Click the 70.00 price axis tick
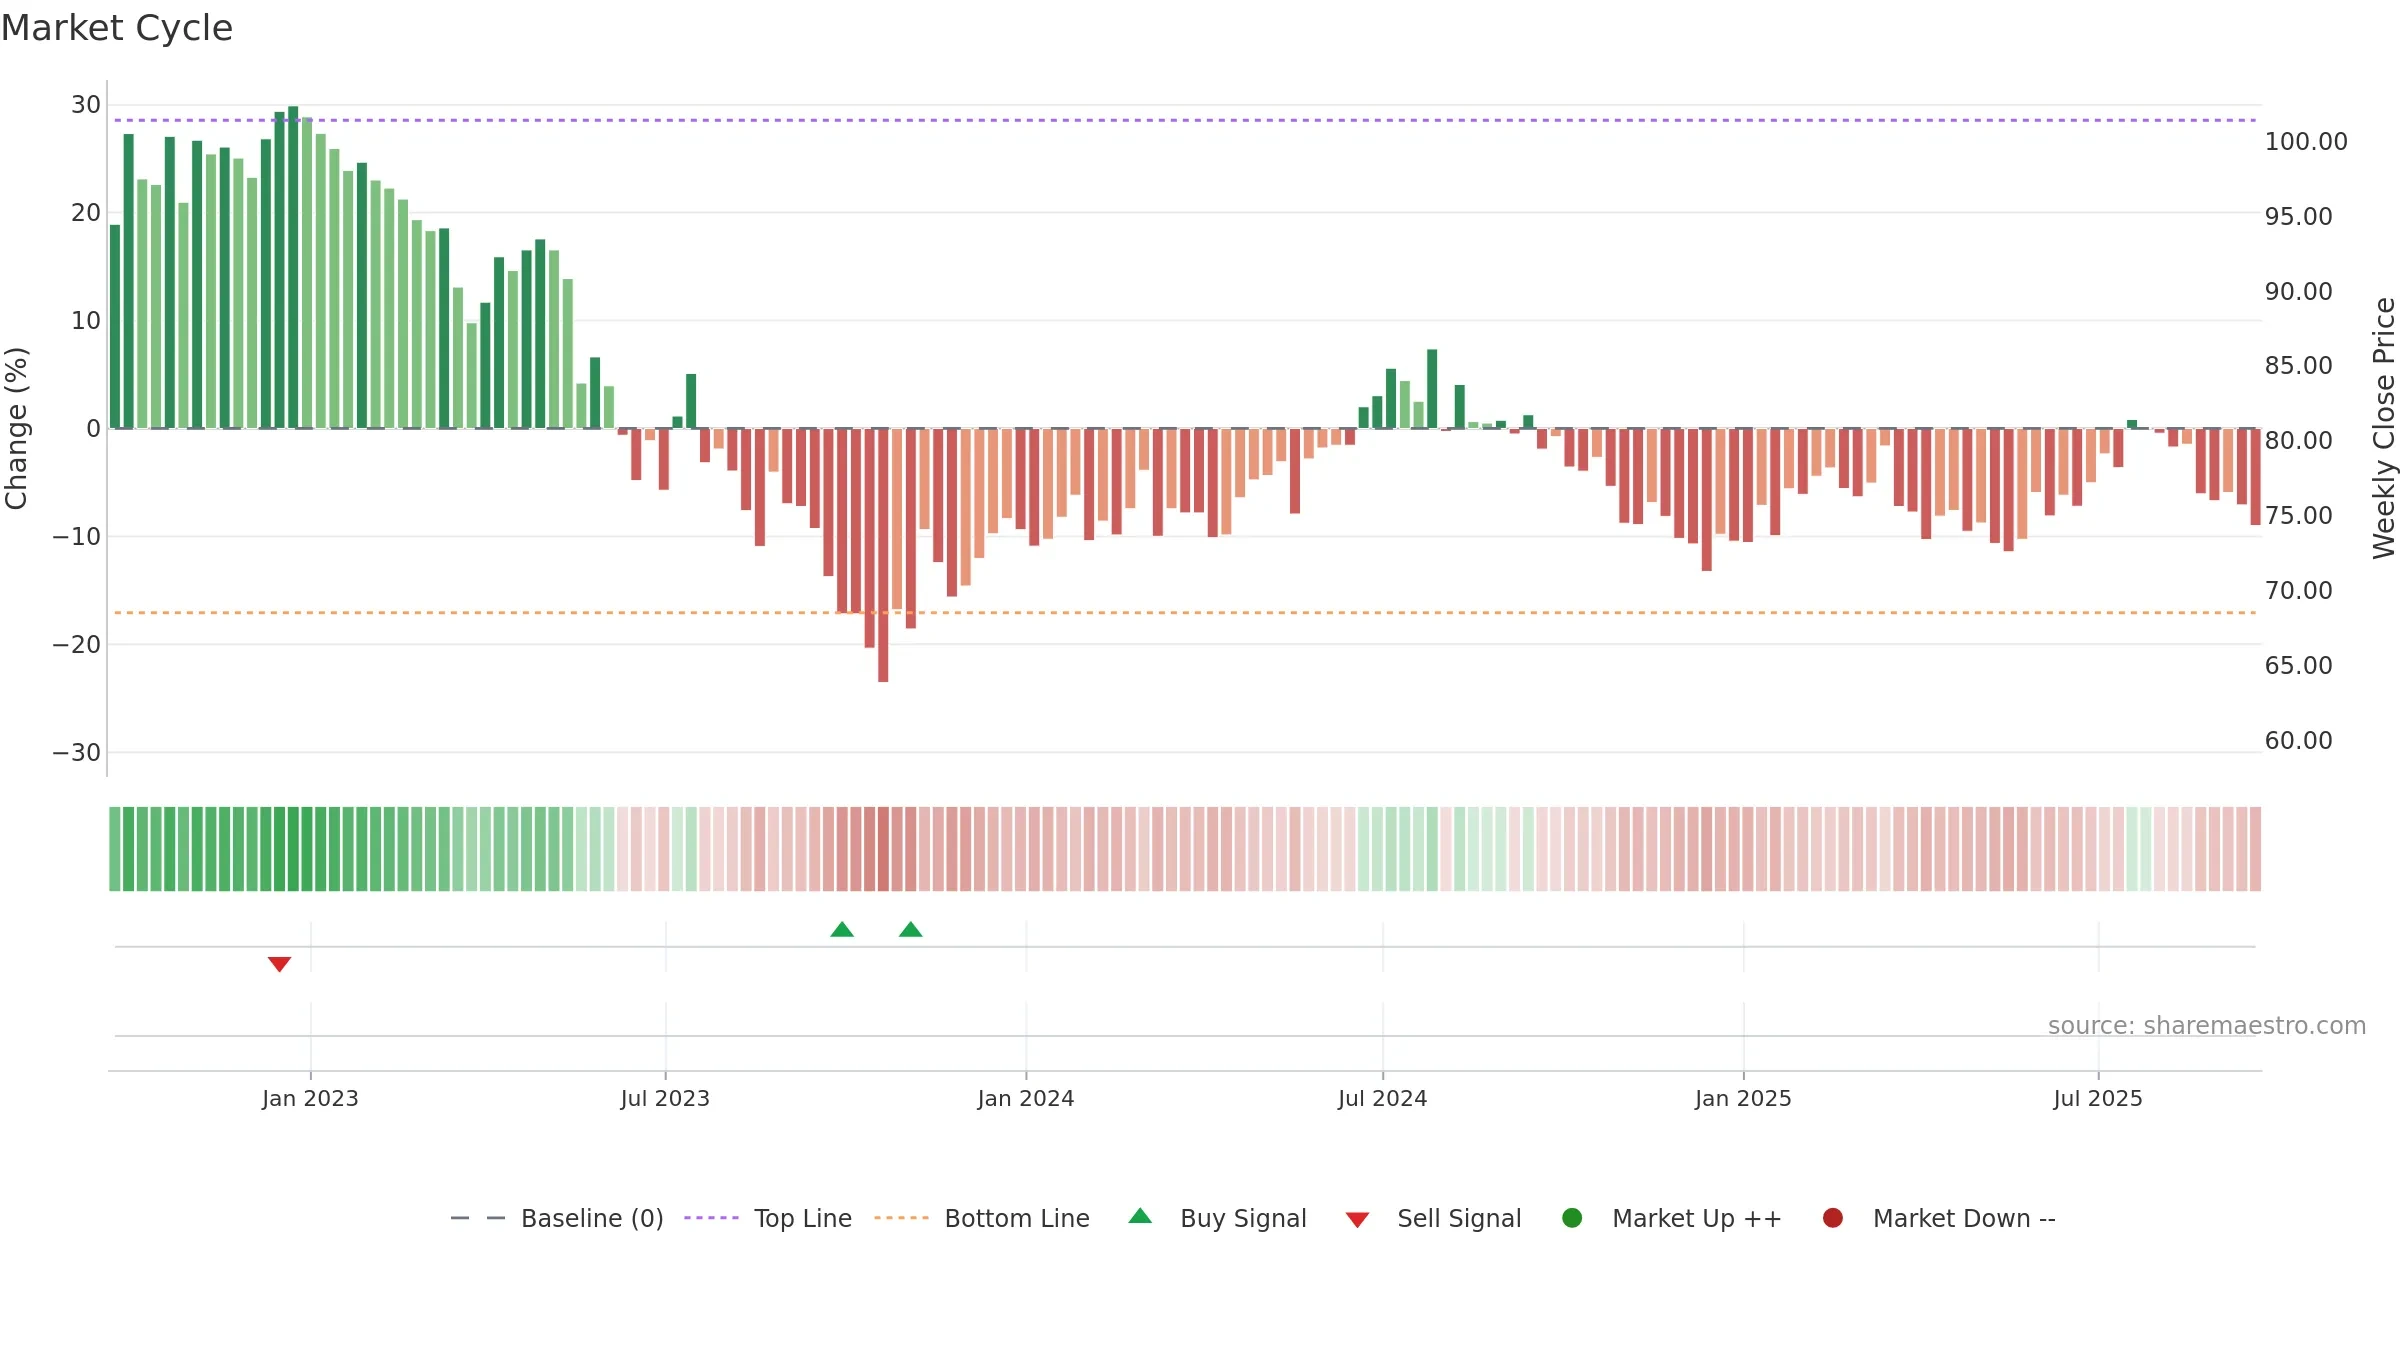The image size is (2400, 1350). tap(2299, 590)
